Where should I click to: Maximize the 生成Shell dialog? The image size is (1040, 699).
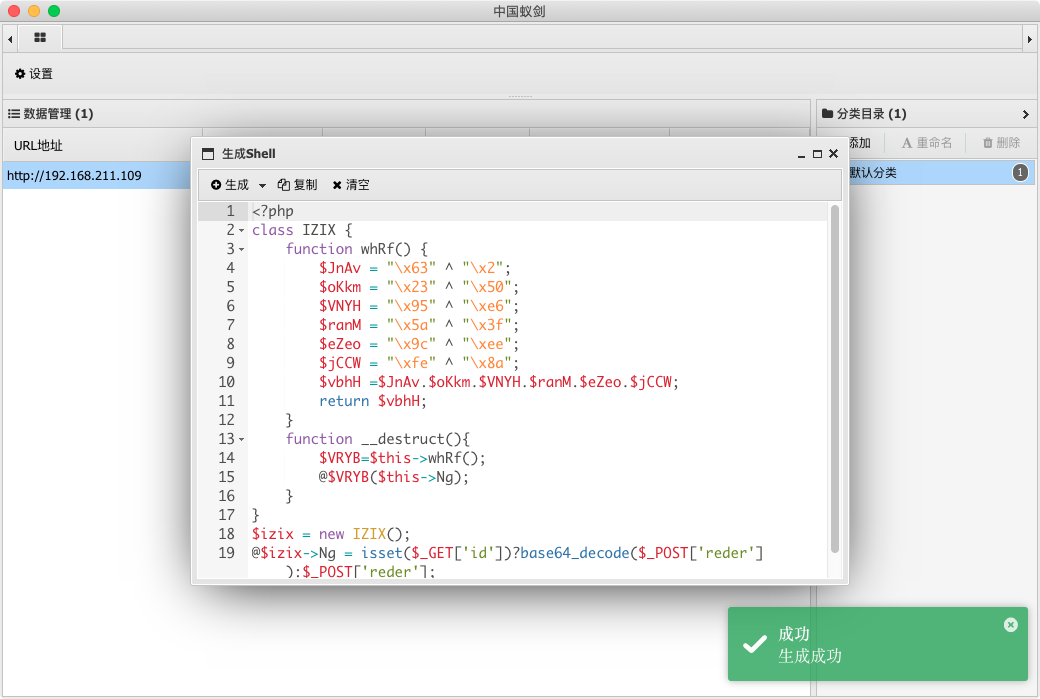point(817,154)
